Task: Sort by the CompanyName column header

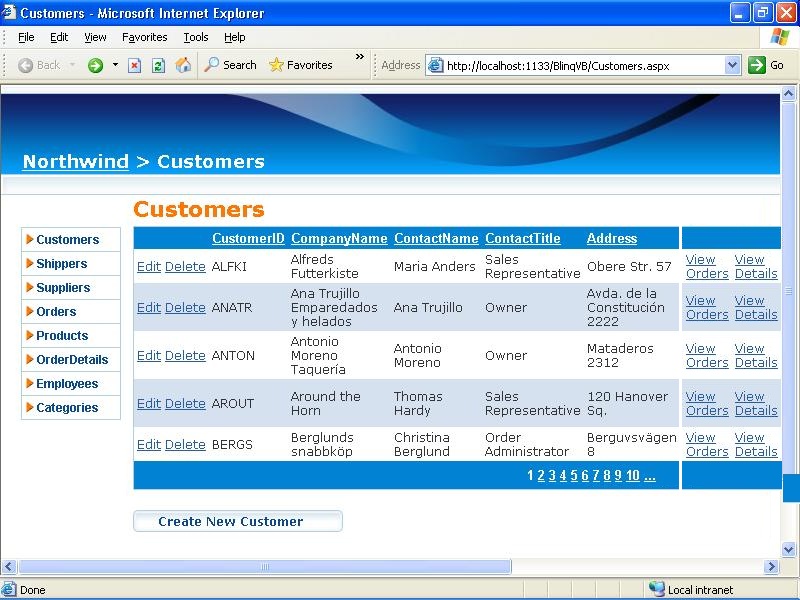Action: 339,238
